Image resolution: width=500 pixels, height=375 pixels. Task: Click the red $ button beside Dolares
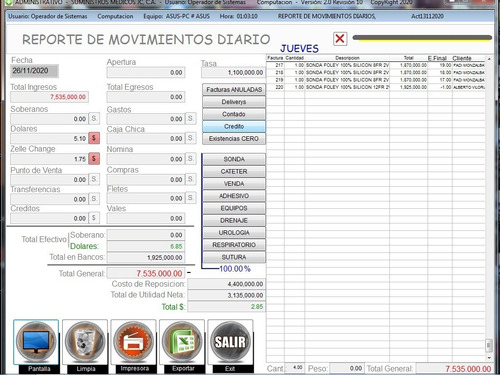coord(94,138)
